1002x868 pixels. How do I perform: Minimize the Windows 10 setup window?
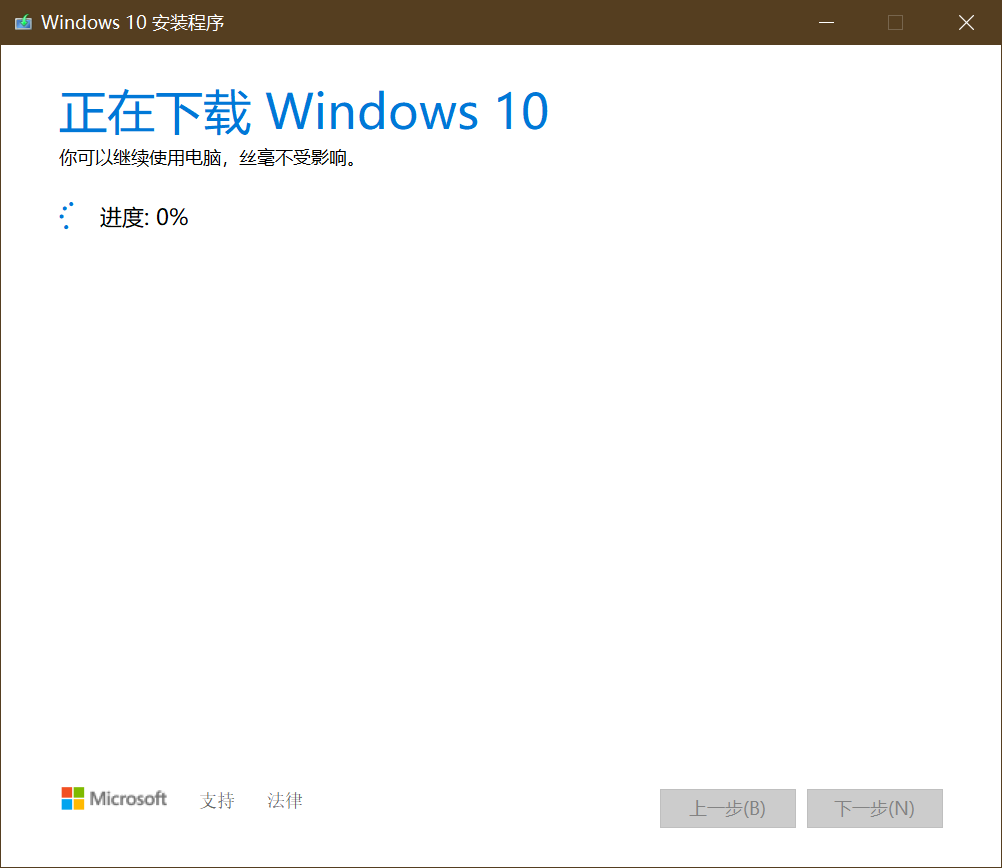click(x=826, y=22)
